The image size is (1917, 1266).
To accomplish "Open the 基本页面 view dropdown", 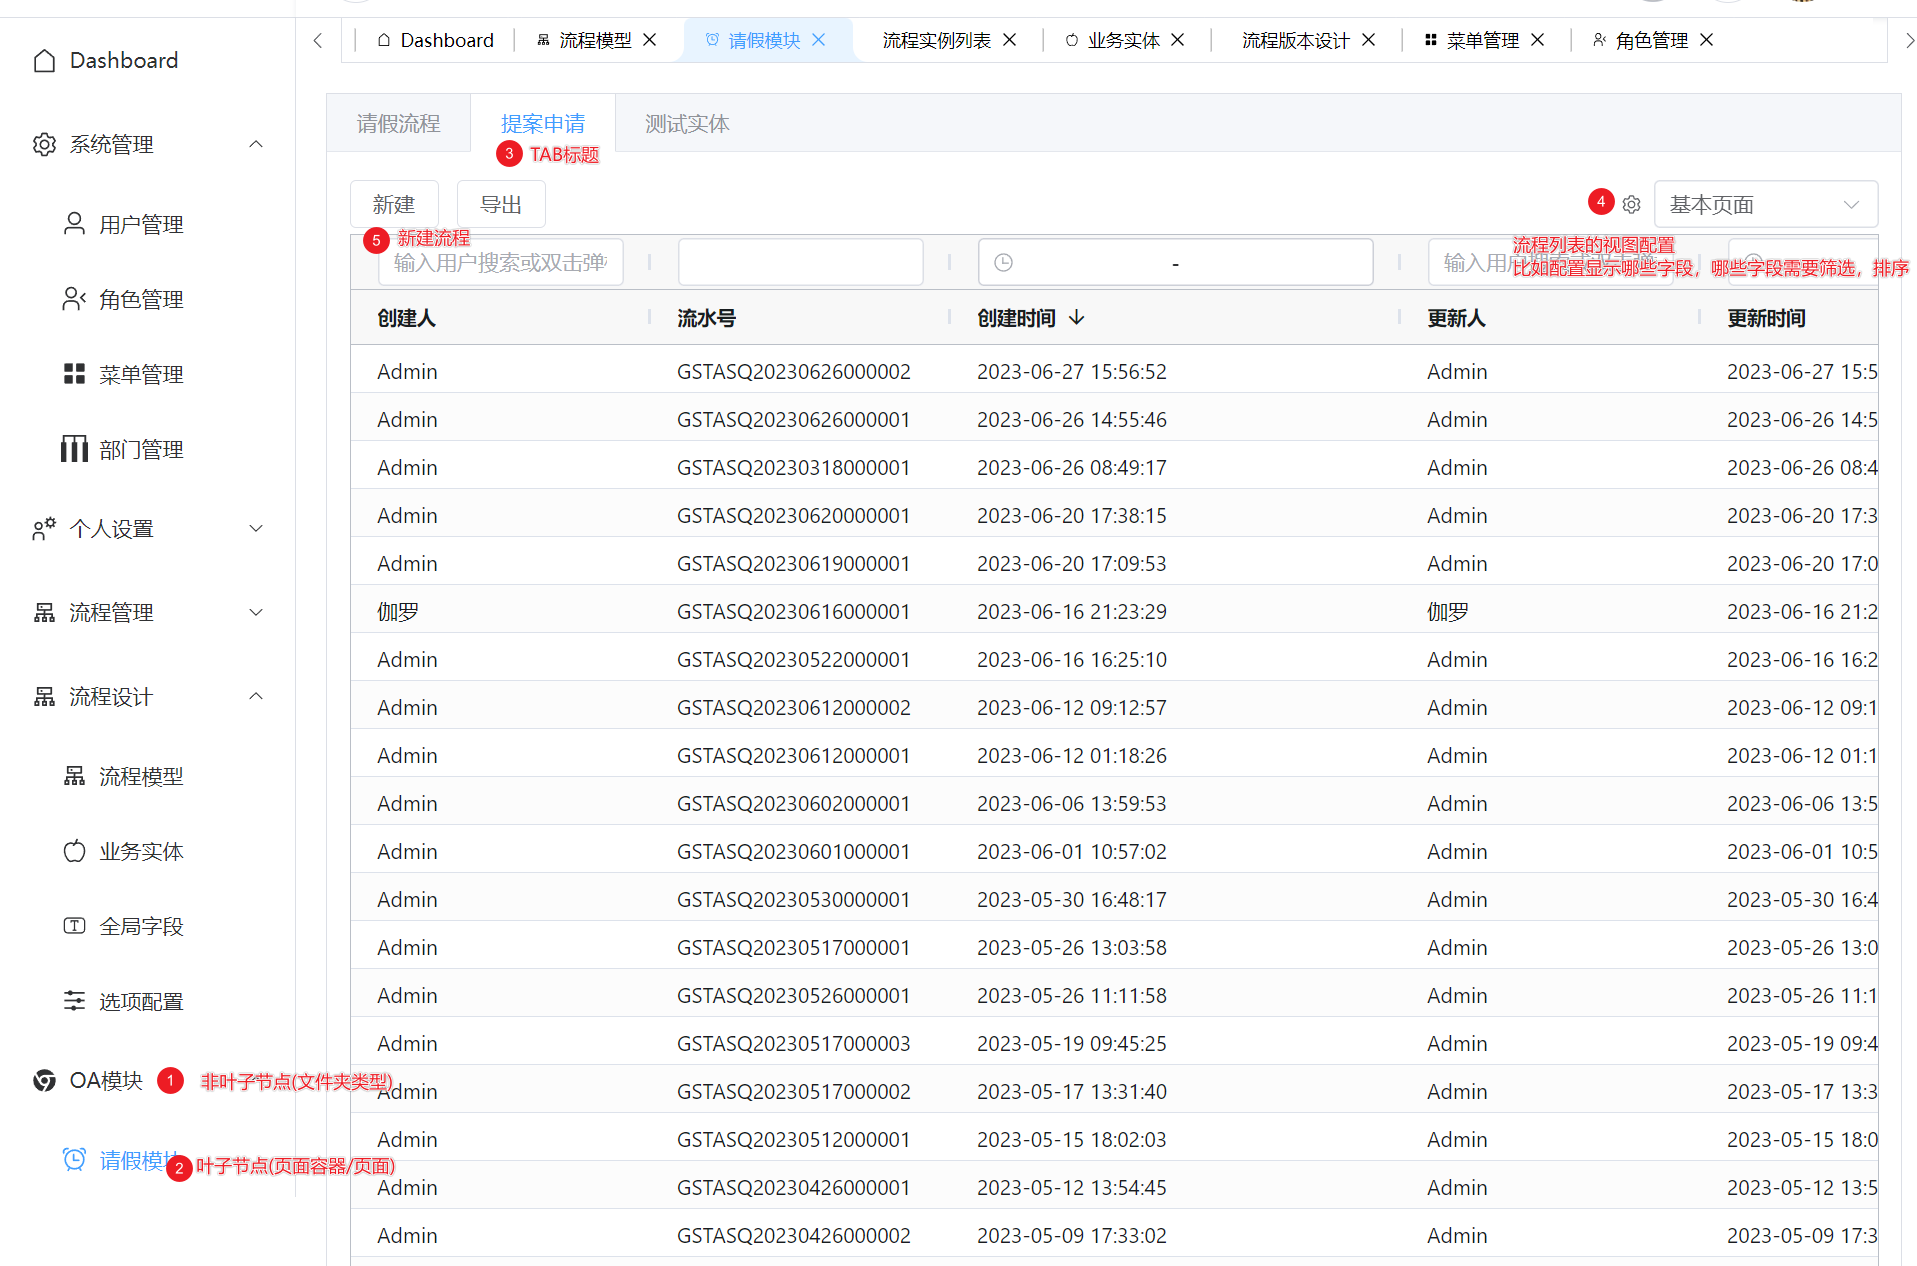I will [1765, 205].
